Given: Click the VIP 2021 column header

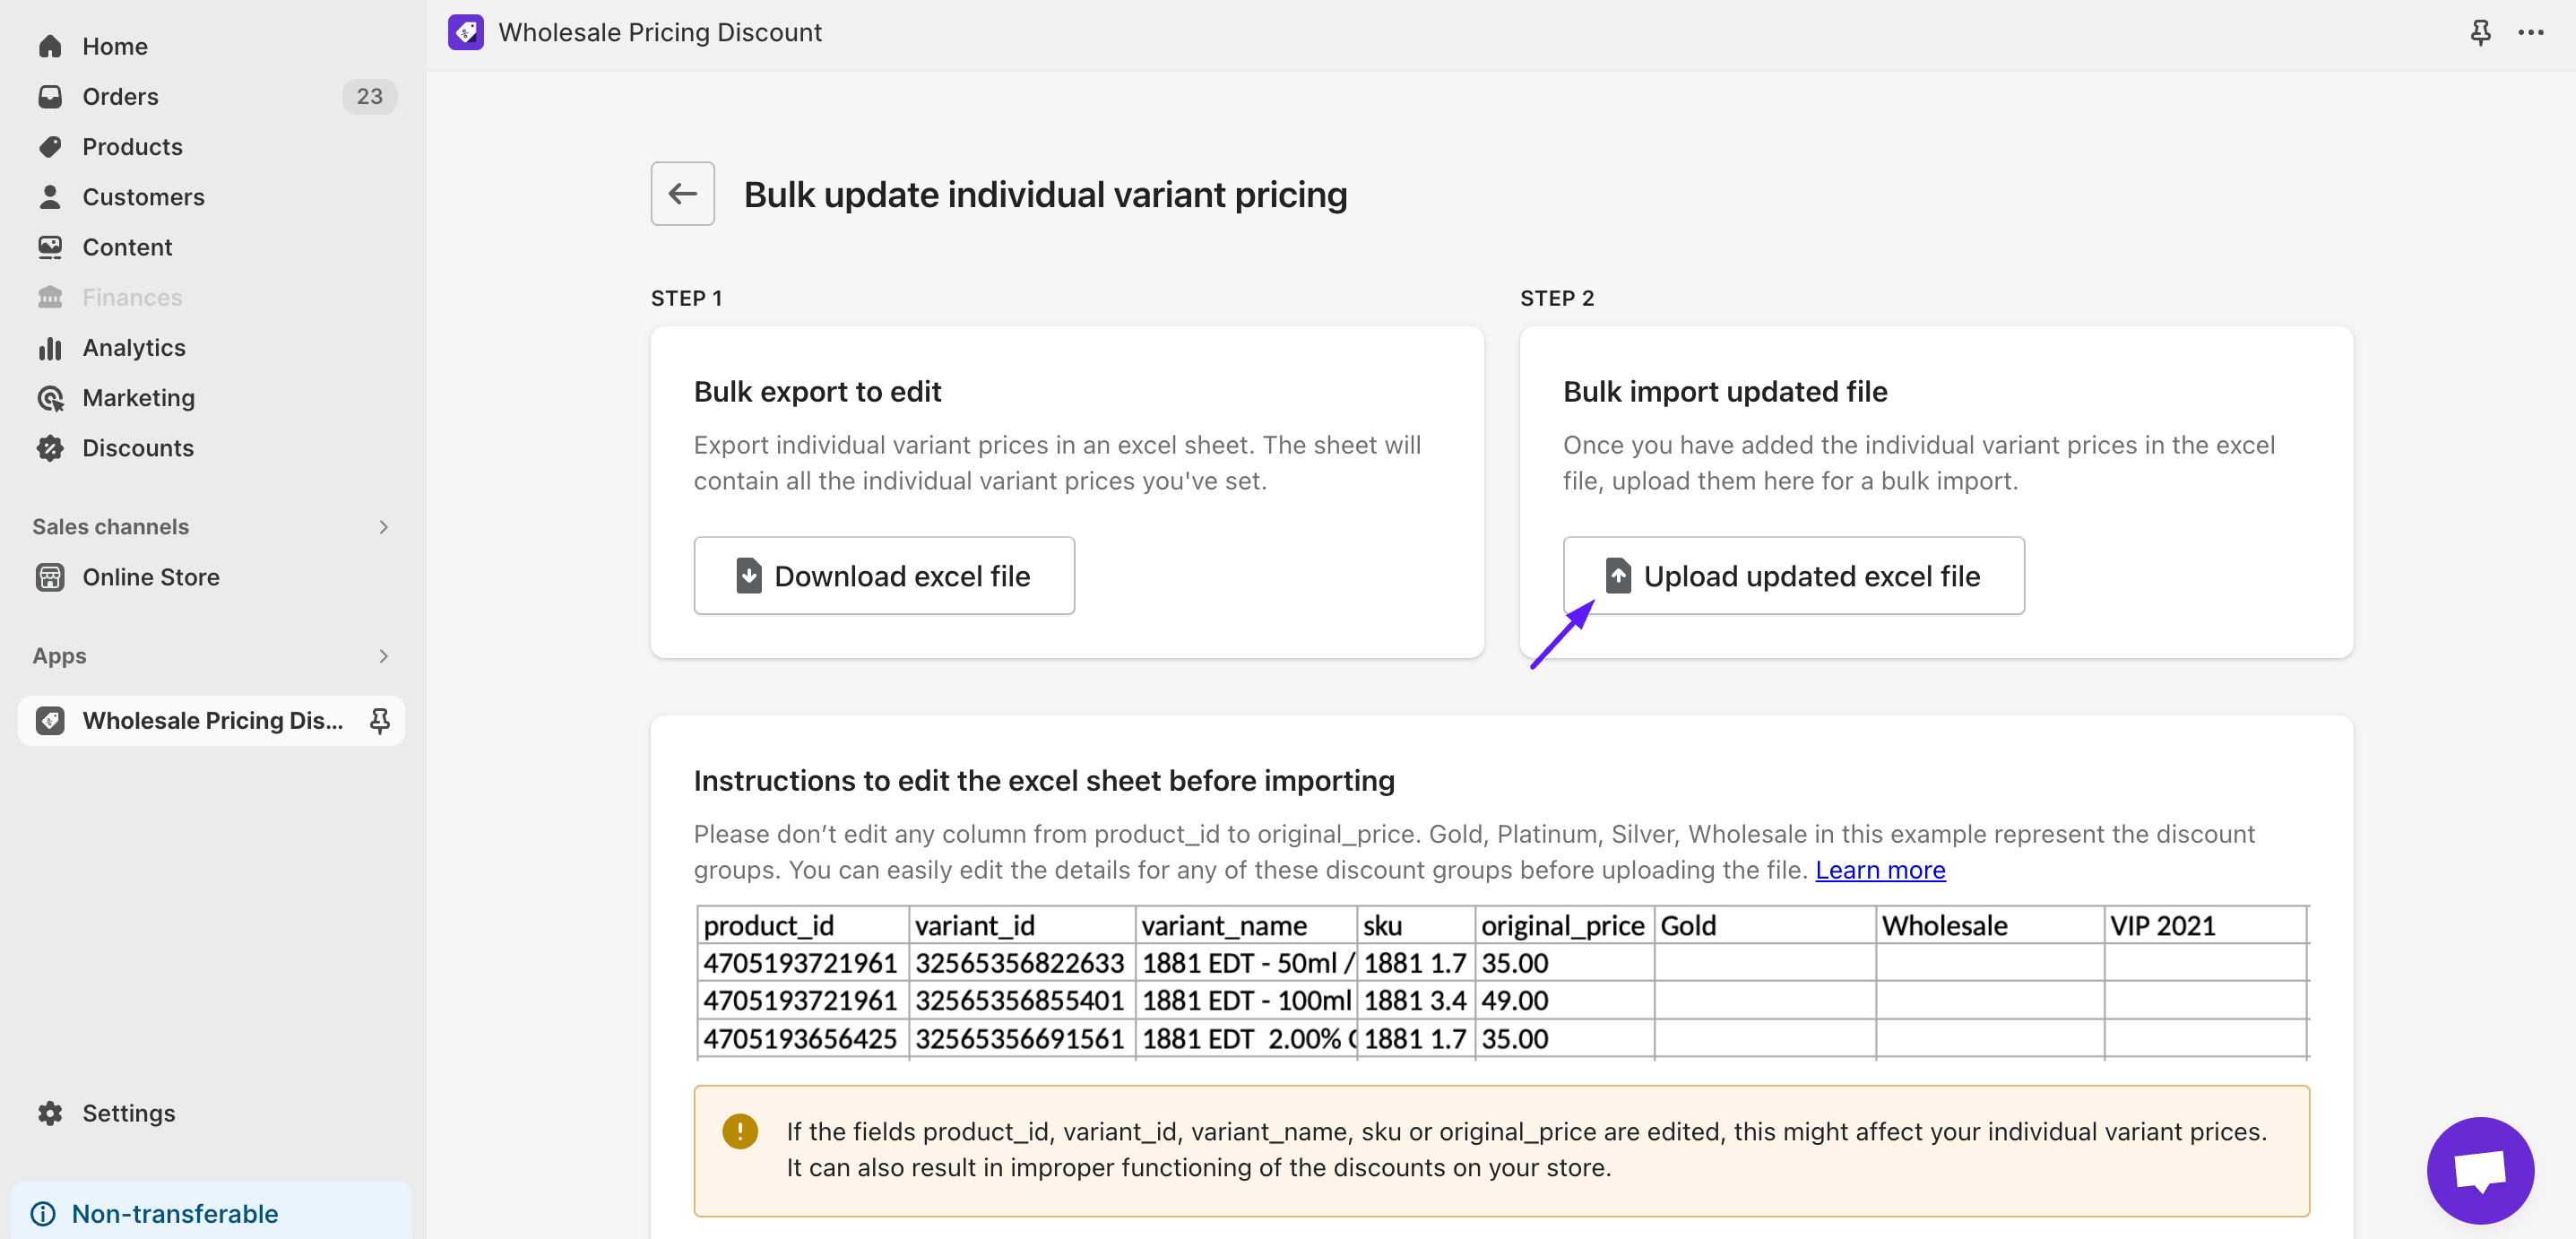Looking at the screenshot, I should point(2205,925).
